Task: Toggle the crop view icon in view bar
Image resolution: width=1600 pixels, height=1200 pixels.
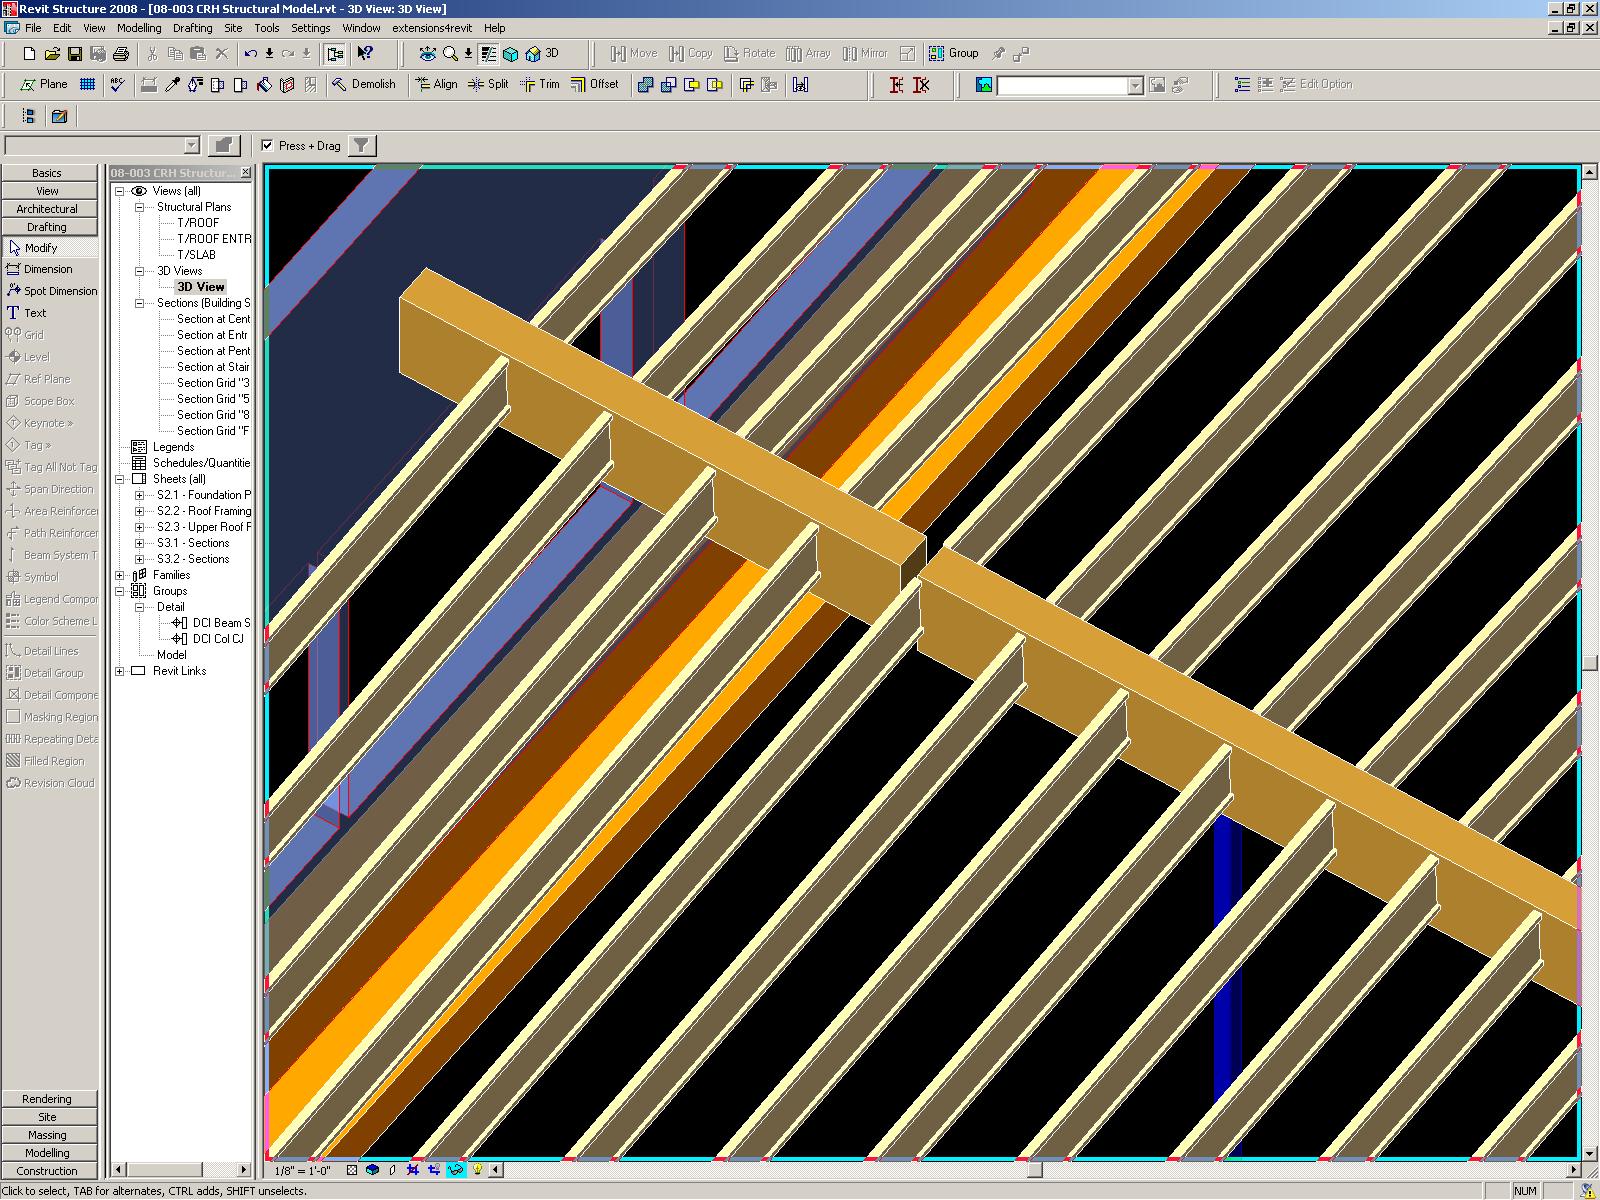Action: (413, 1169)
